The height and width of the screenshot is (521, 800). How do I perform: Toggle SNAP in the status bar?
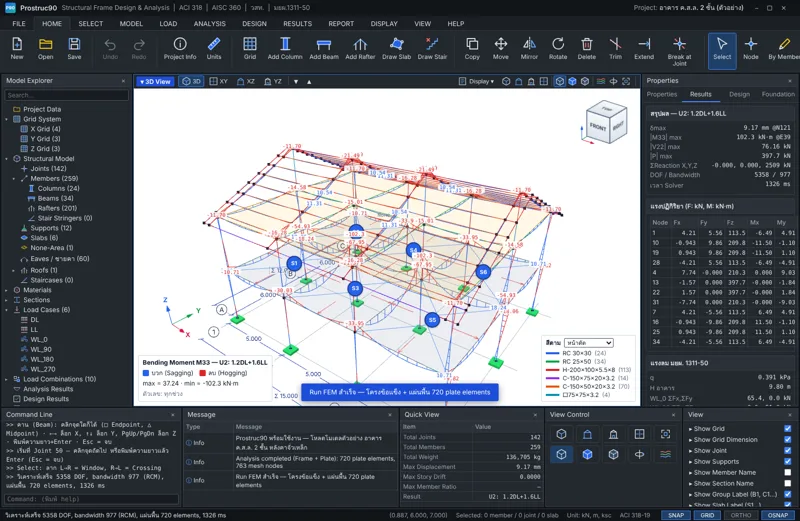coord(676,515)
